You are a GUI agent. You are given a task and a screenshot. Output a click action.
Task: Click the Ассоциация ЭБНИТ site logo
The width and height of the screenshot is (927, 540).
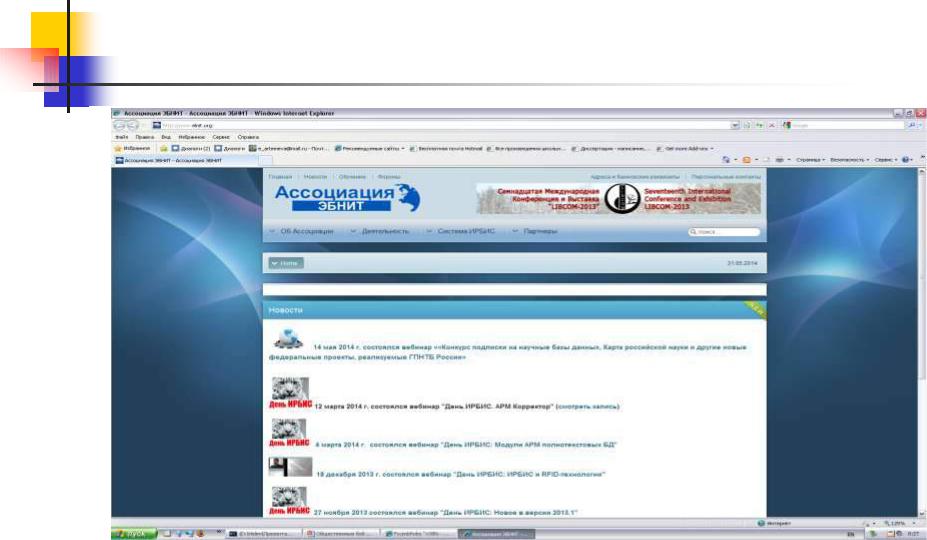point(348,198)
